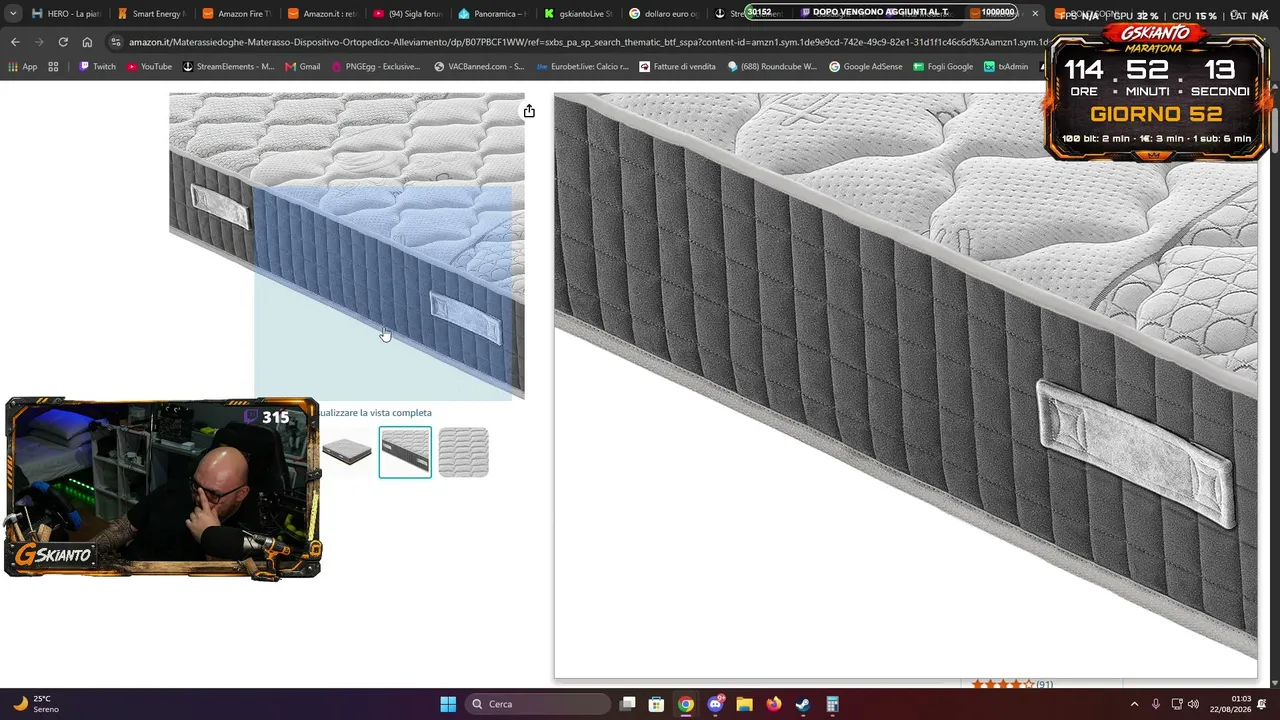
Task: Switch to the Amazon Fire TV tab
Action: coord(237,14)
